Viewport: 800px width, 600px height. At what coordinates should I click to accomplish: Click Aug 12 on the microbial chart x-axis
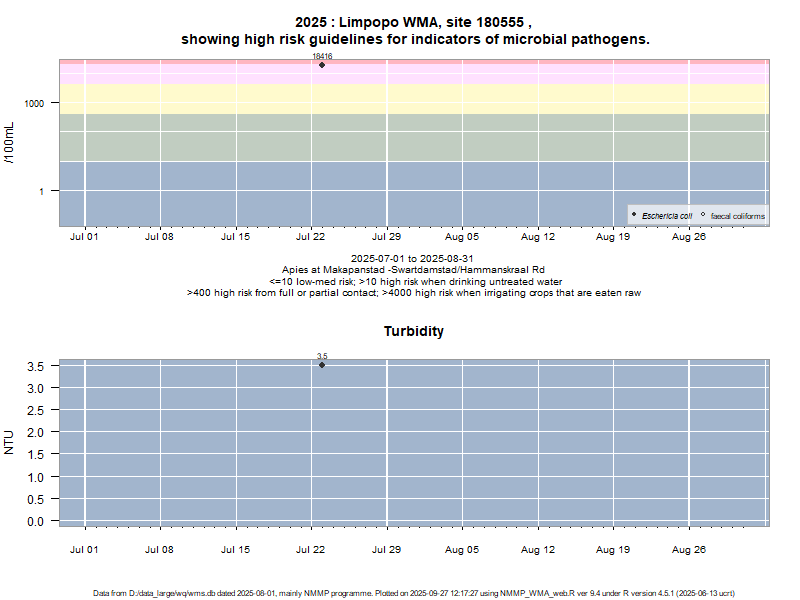[x=537, y=237]
